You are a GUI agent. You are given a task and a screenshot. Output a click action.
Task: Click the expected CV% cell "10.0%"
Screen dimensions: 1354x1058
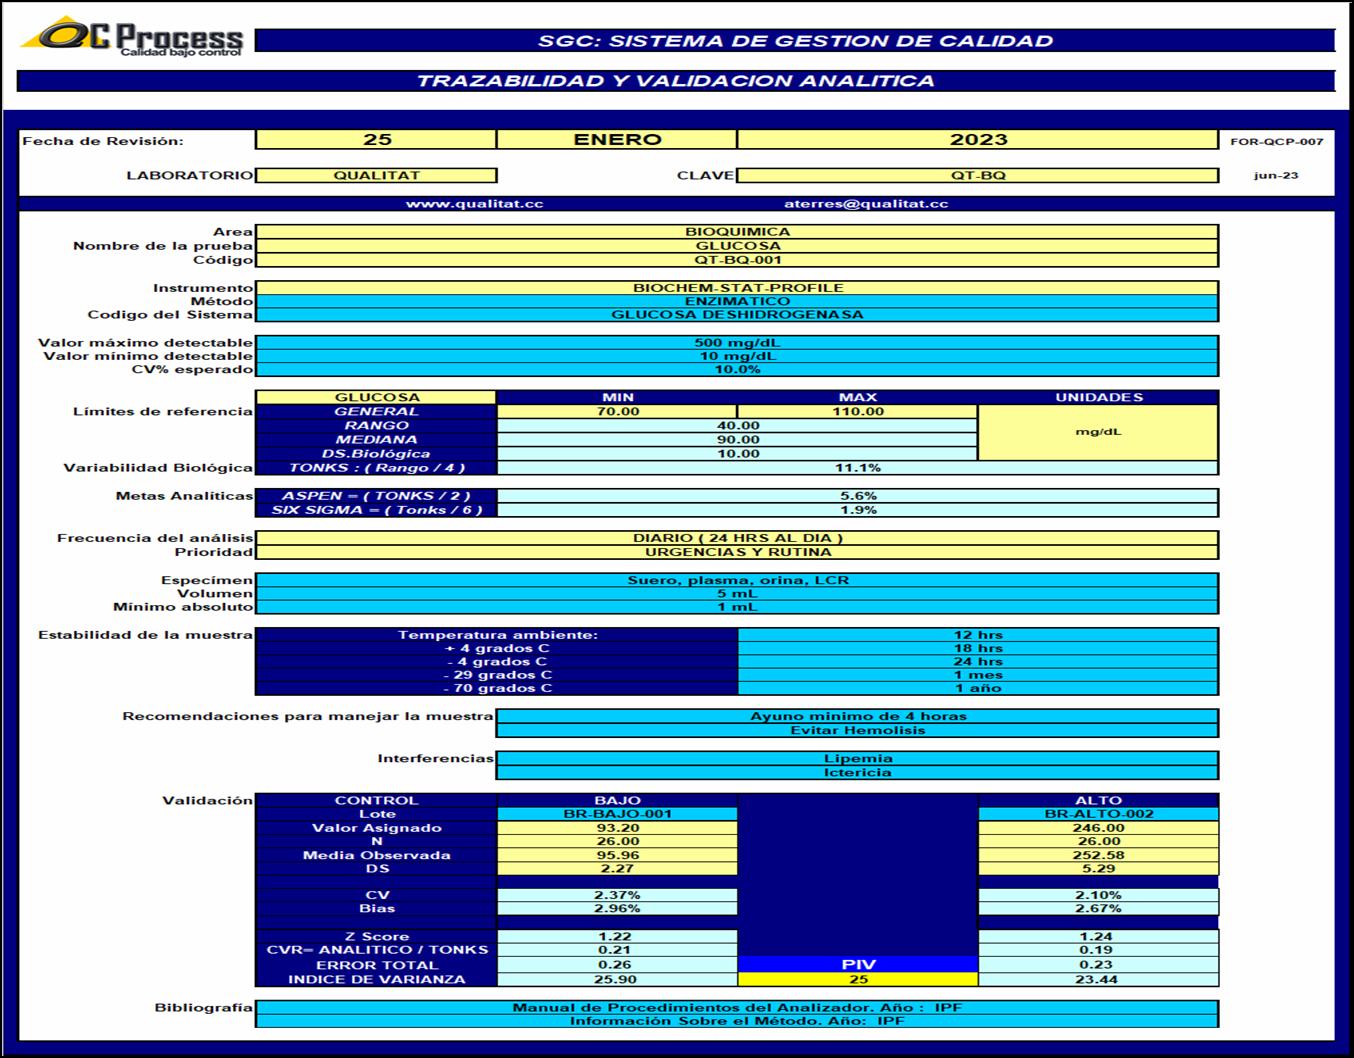pyautogui.click(x=737, y=370)
